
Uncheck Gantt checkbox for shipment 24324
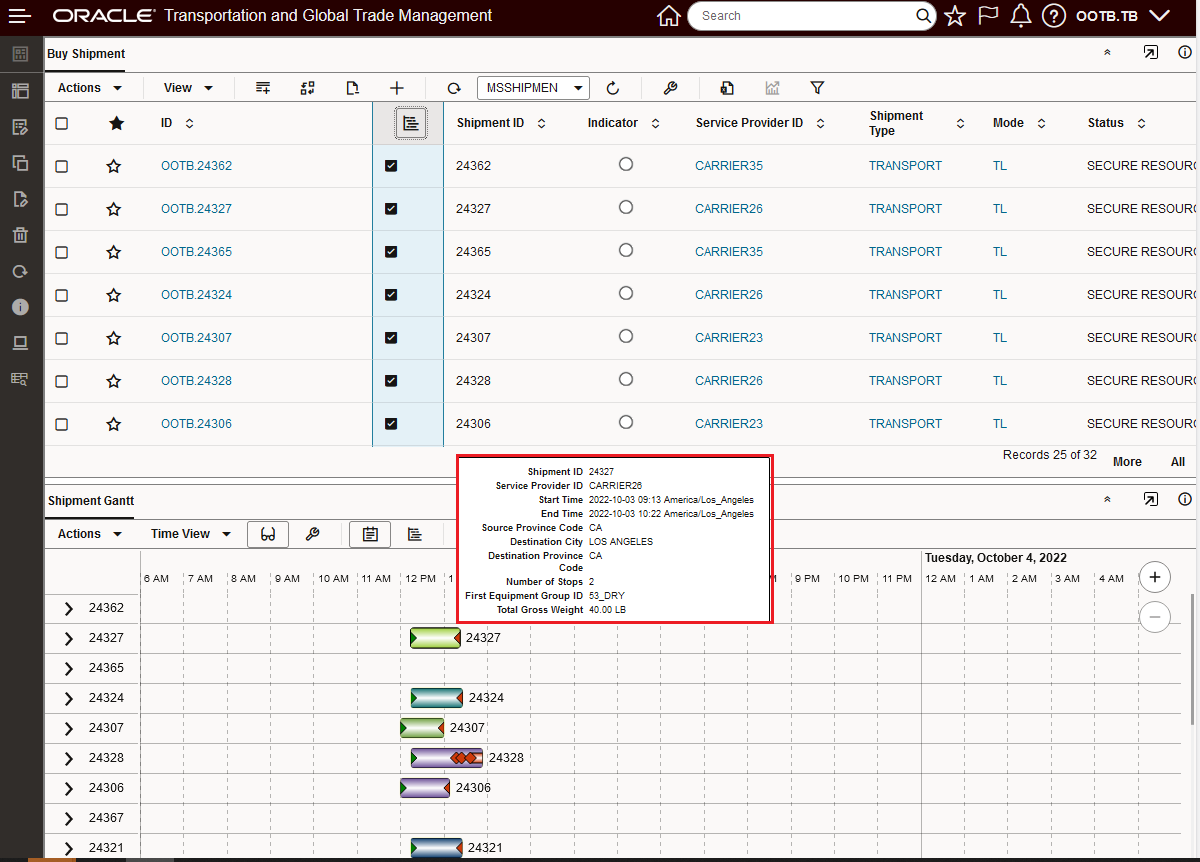tap(391, 295)
